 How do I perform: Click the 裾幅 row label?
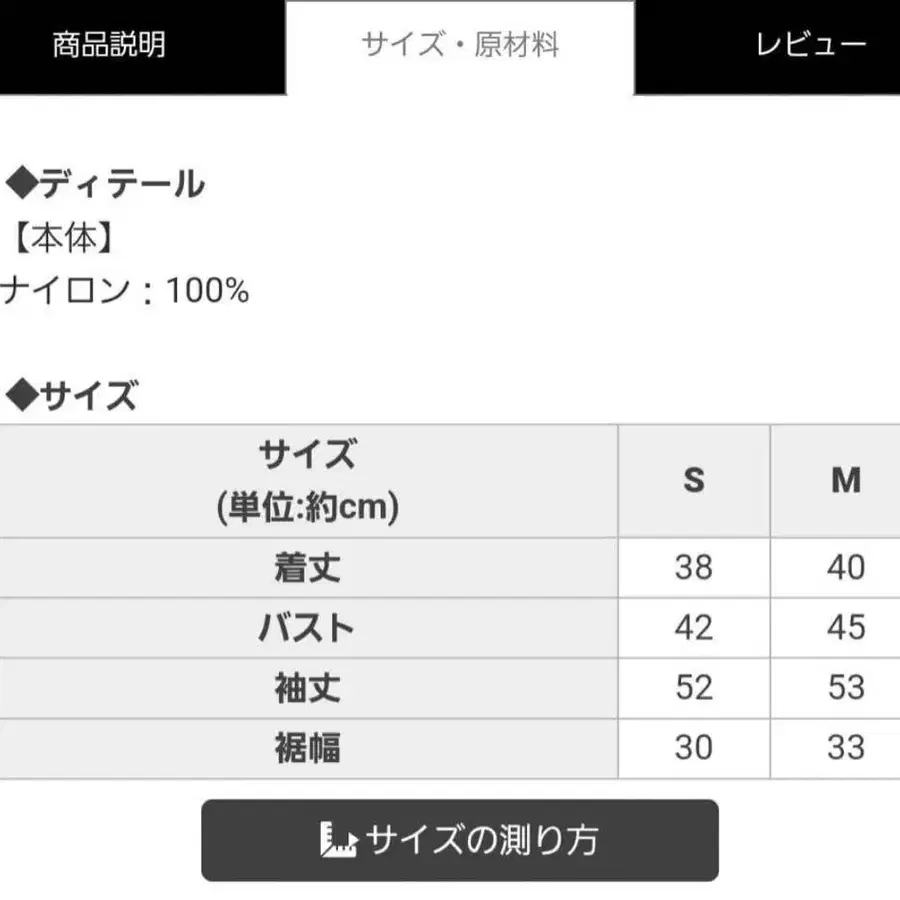click(308, 748)
